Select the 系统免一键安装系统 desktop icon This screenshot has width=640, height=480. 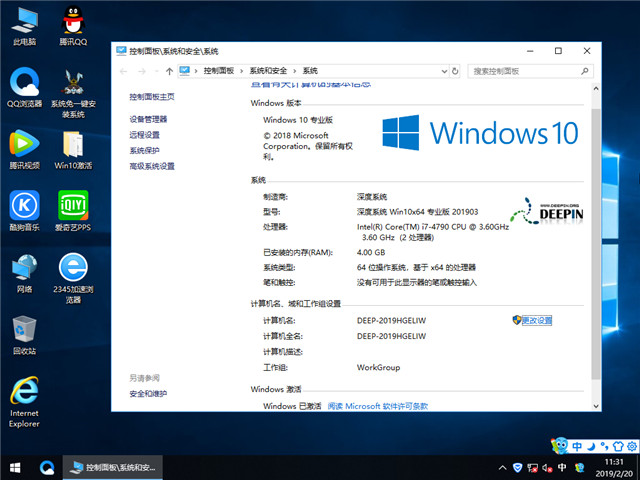(x=73, y=93)
